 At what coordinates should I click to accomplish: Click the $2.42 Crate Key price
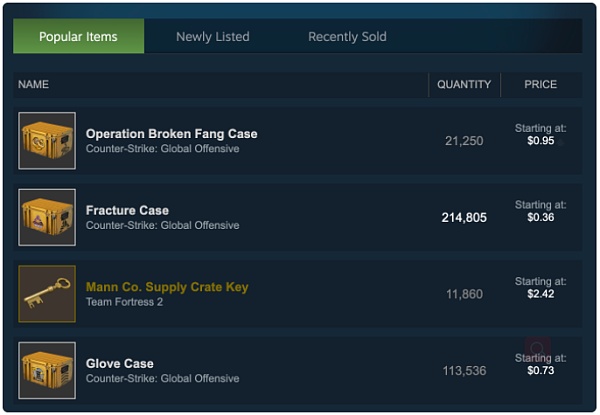541,294
